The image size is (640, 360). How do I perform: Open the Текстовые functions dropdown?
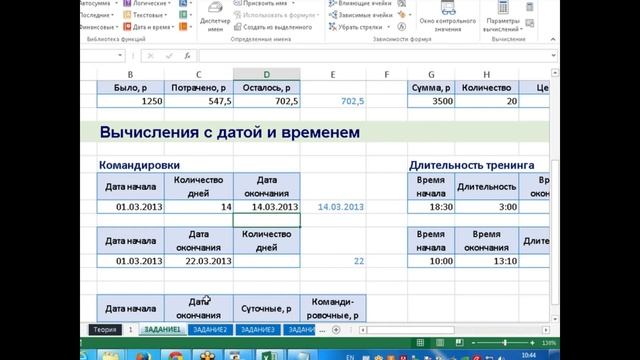coord(146,15)
